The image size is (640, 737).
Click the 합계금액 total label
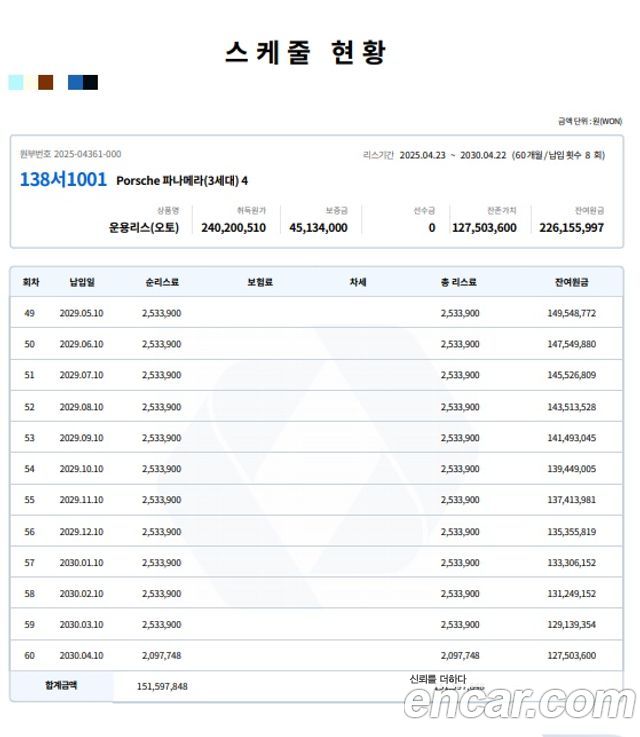[61, 686]
